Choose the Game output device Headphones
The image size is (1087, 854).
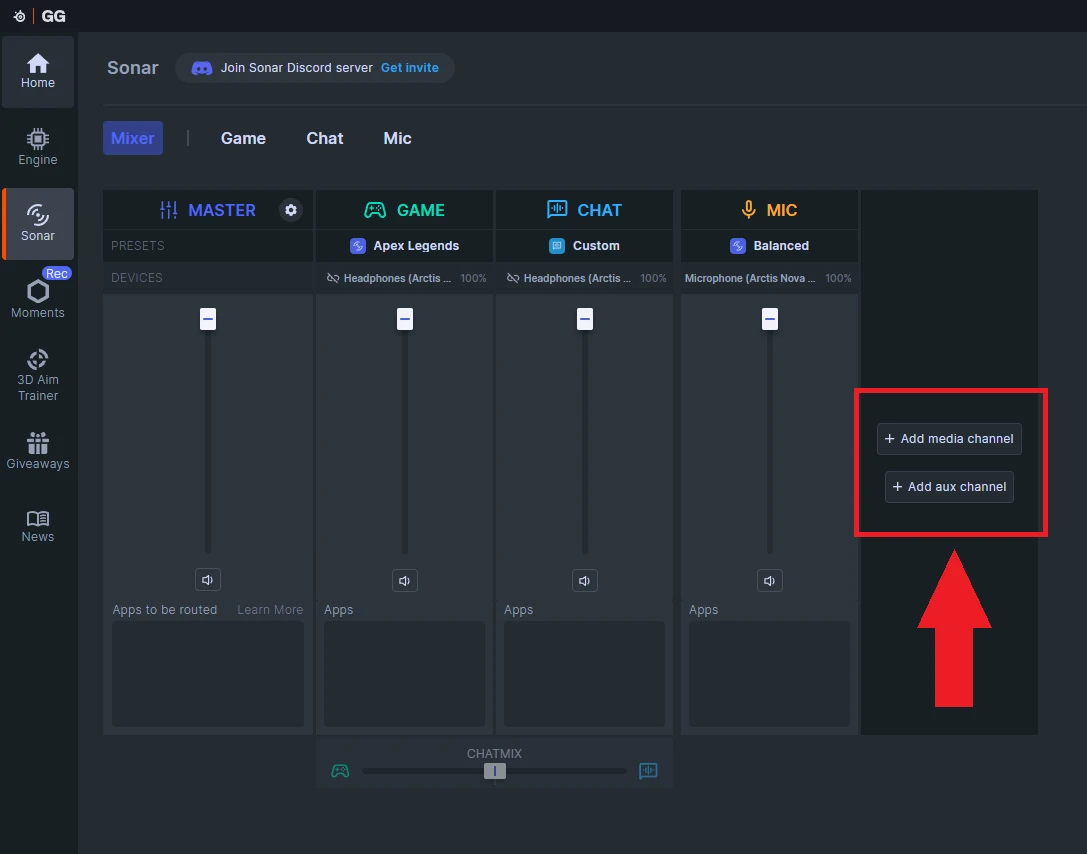pos(397,278)
